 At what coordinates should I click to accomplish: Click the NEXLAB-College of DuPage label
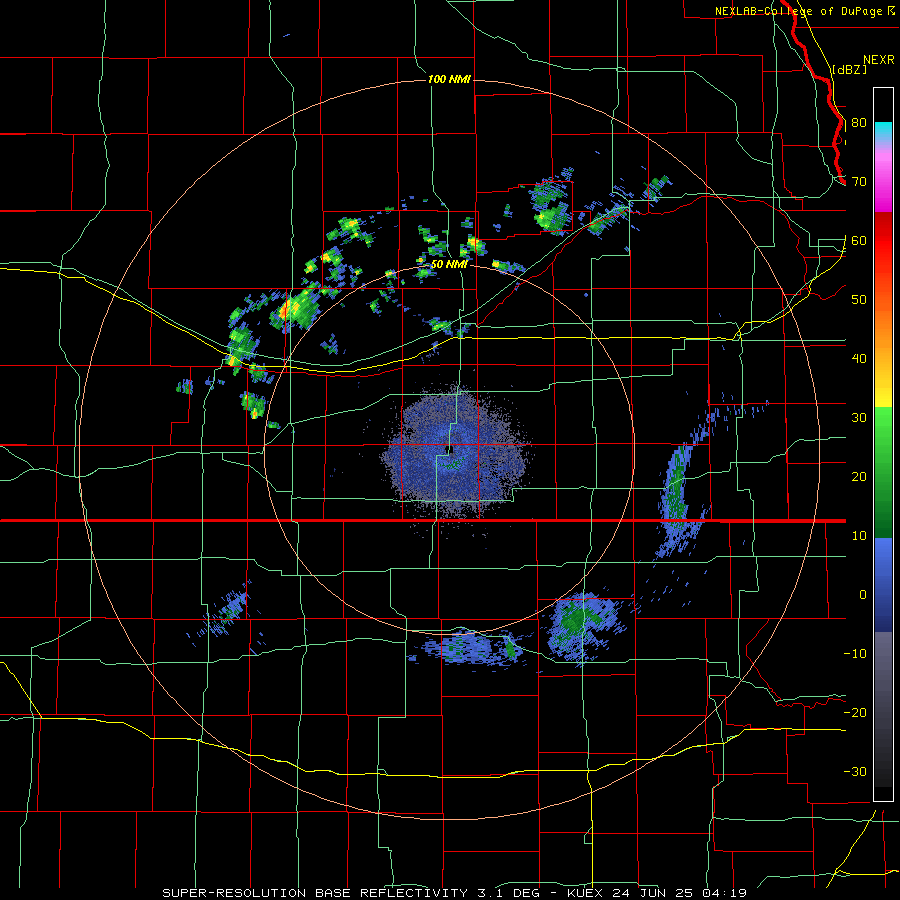coord(799,11)
